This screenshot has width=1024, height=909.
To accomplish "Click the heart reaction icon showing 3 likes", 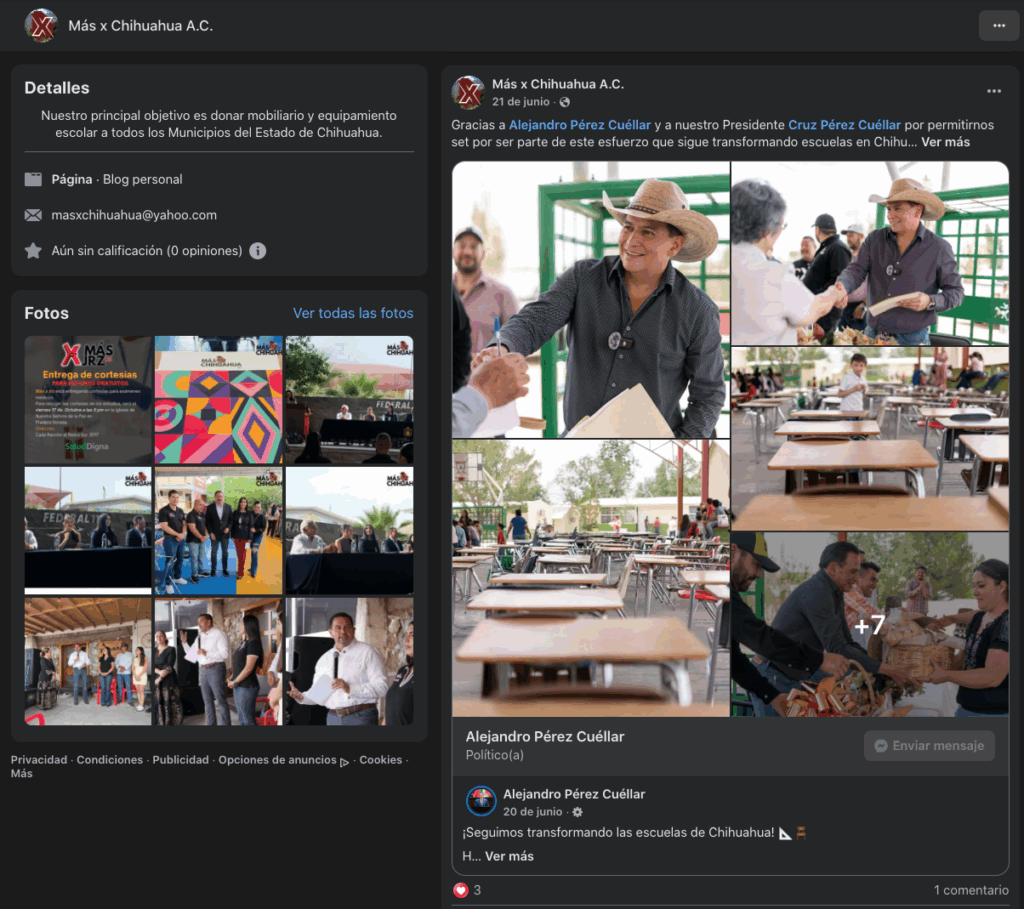I will tap(460, 889).
